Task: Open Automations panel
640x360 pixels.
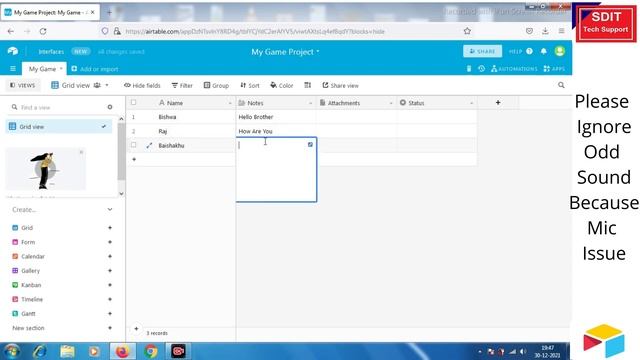Action: click(x=514, y=69)
